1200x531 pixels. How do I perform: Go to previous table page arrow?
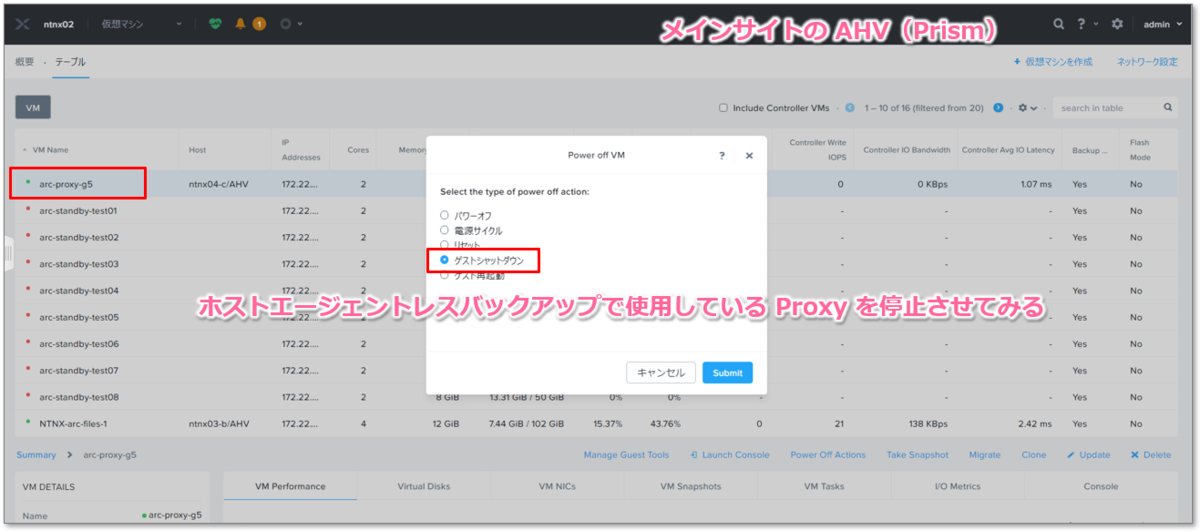pos(850,107)
